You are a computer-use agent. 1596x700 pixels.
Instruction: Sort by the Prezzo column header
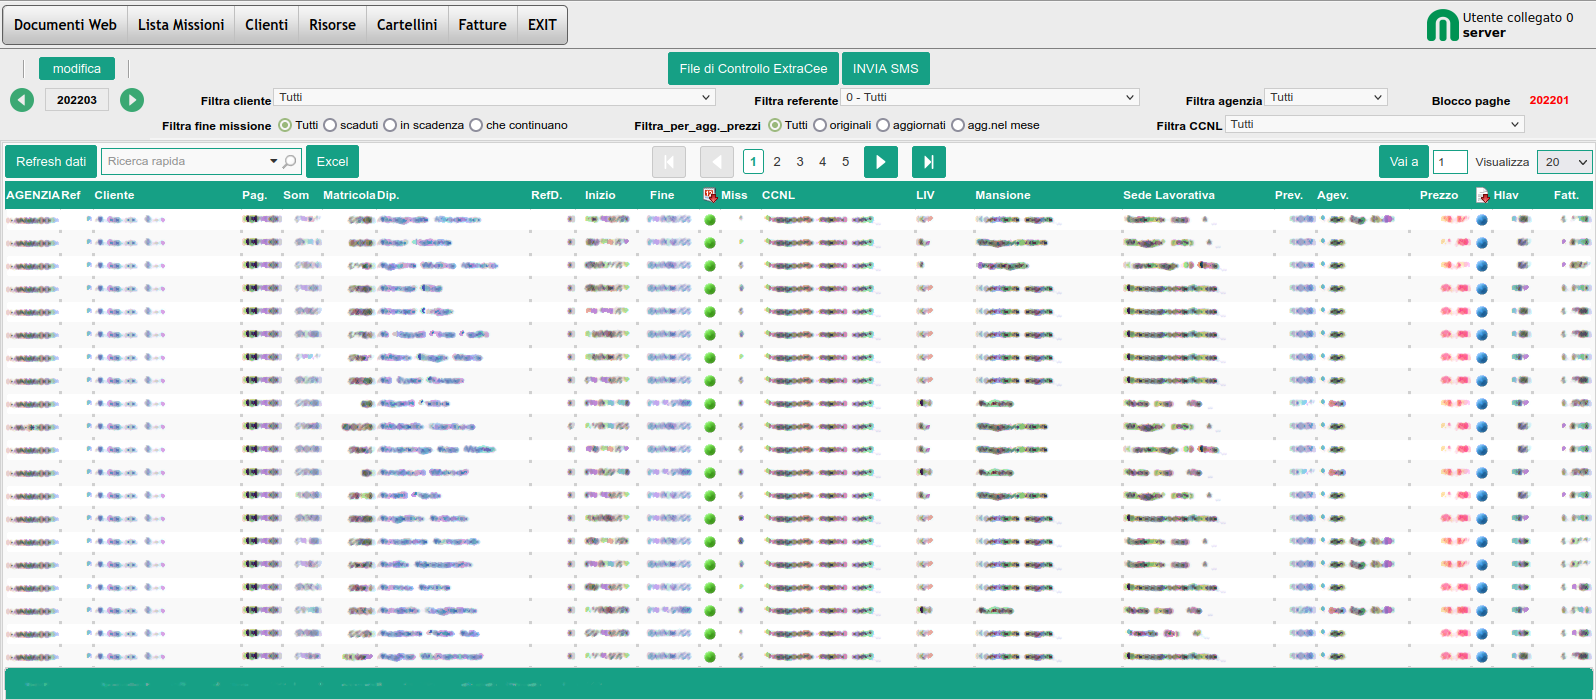tap(1439, 195)
